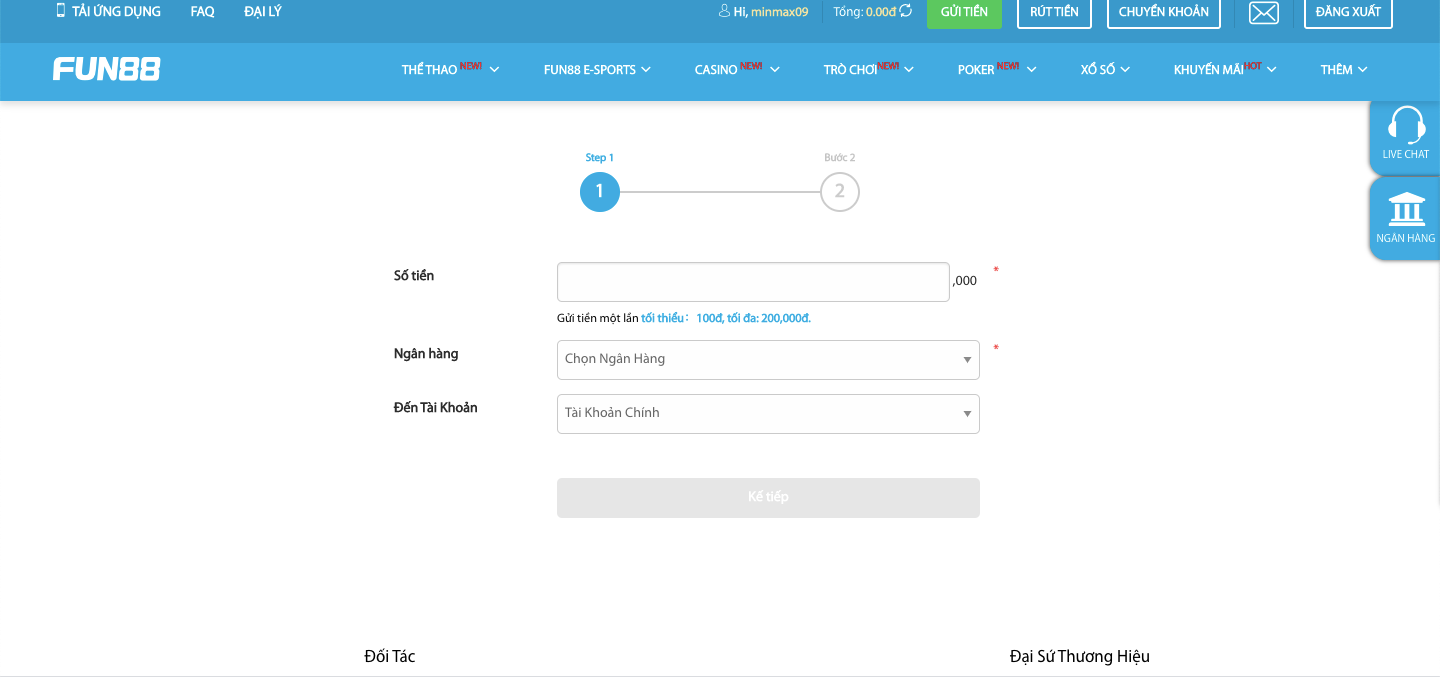
Task: Click username minmax09
Action: 779,12
